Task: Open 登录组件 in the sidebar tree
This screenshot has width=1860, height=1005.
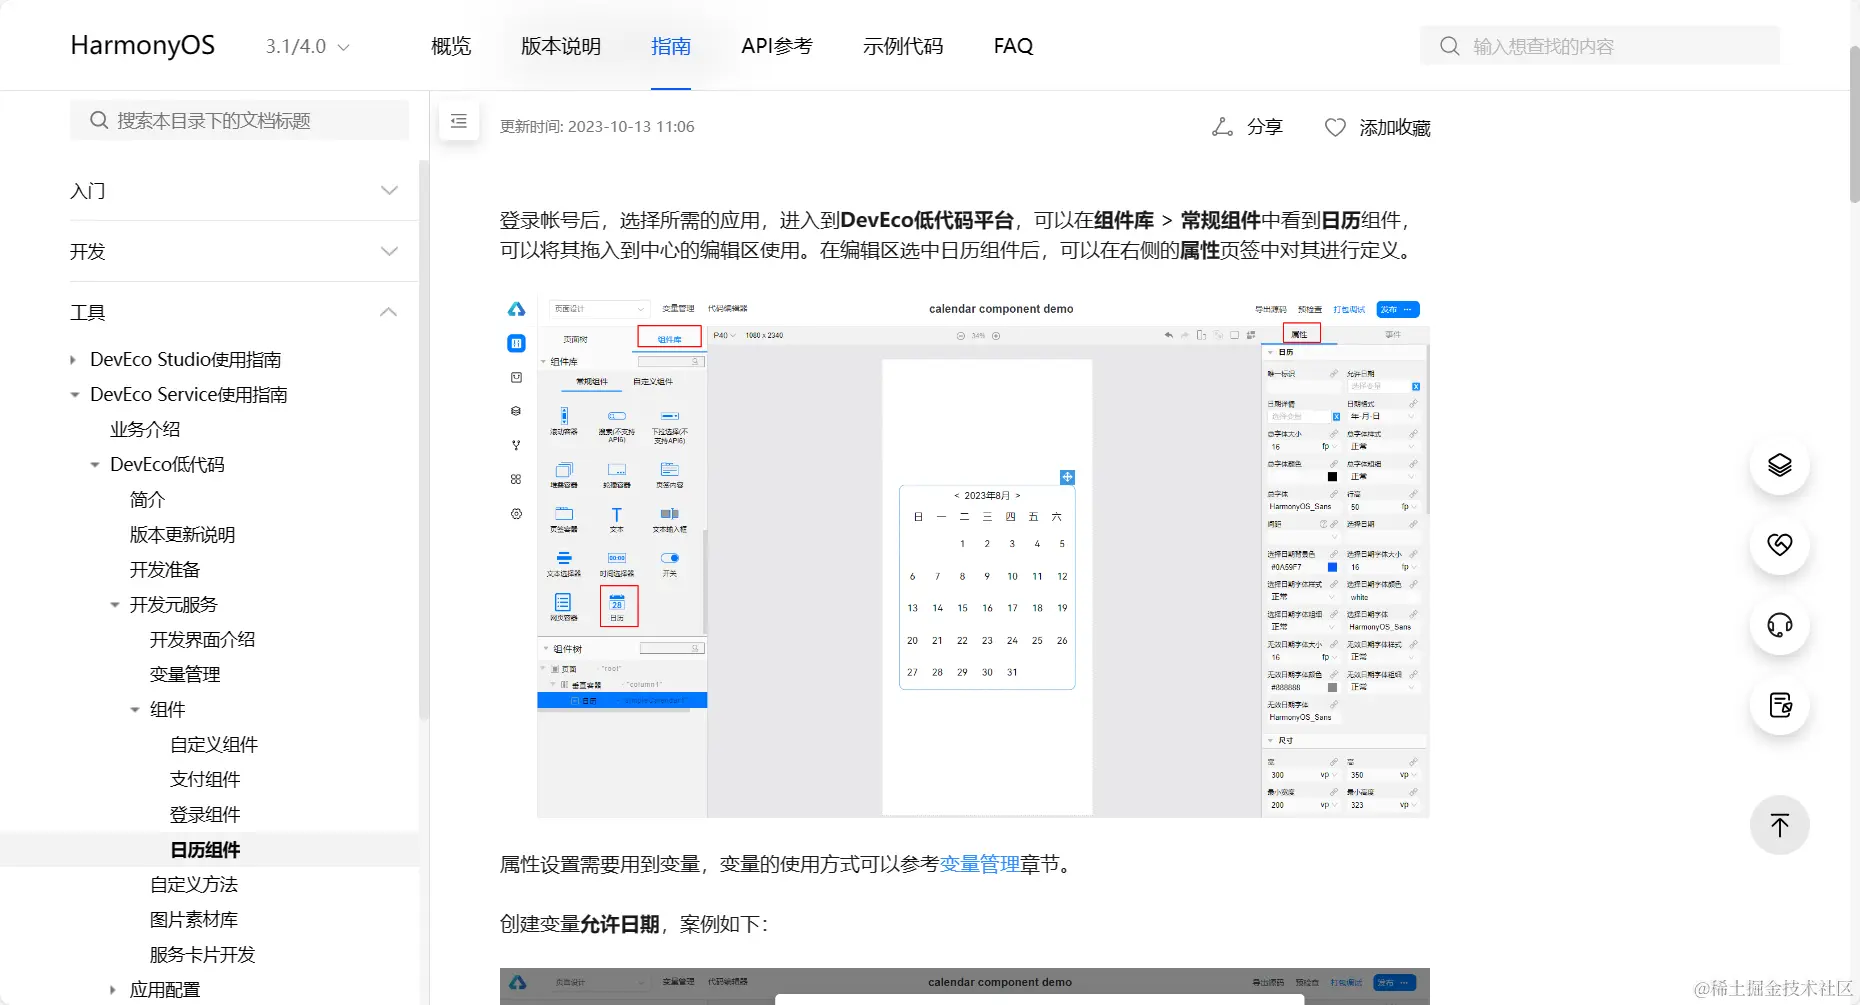Action: point(205,815)
